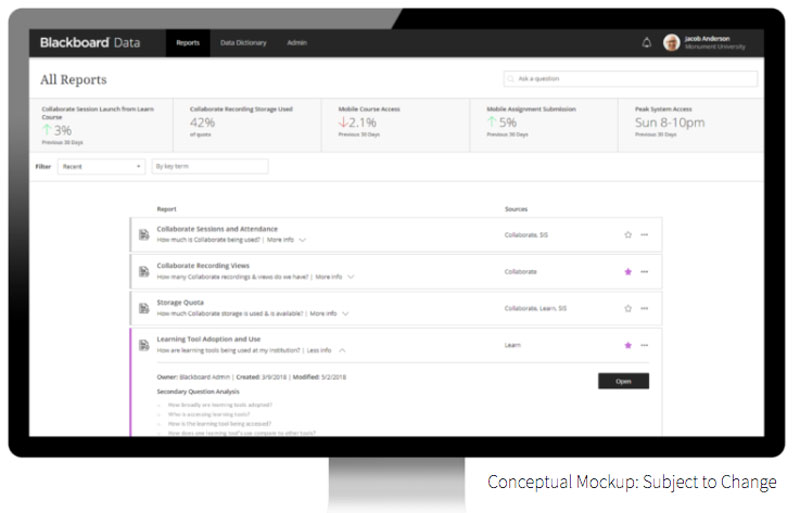Select the Peak System Access metric card

691,126
